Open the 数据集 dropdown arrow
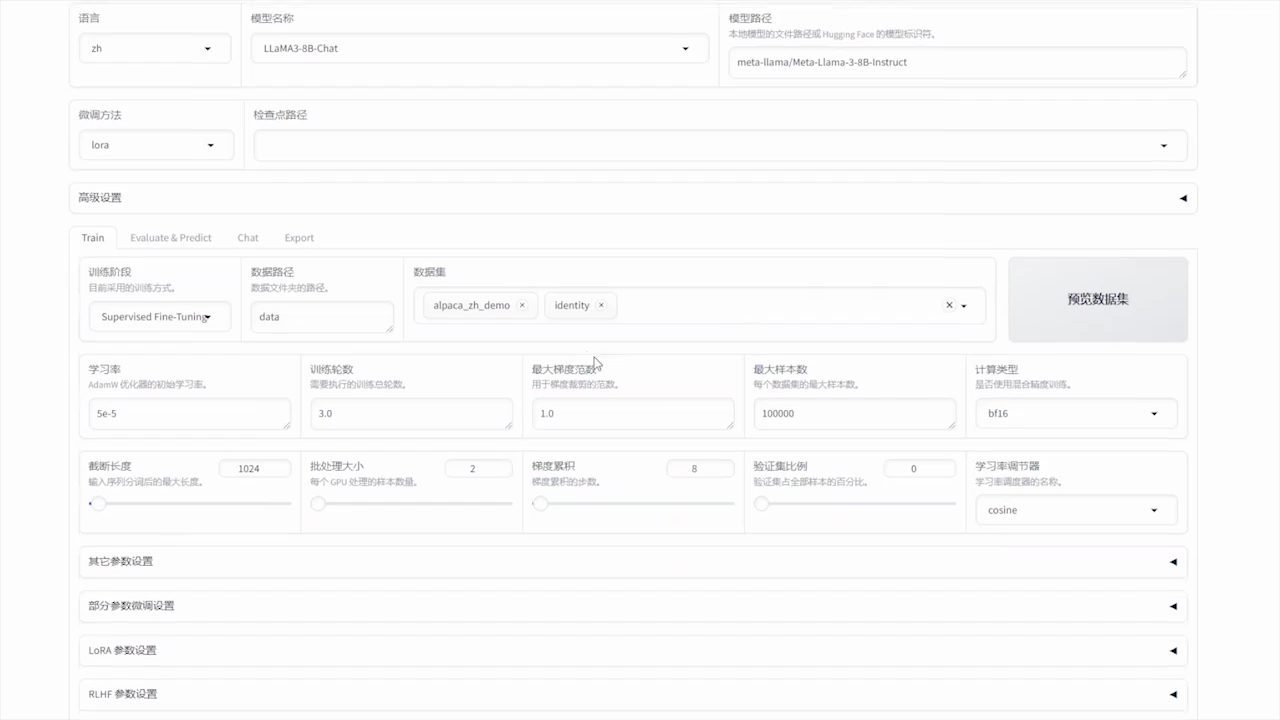Image resolution: width=1280 pixels, height=720 pixels. (x=964, y=306)
